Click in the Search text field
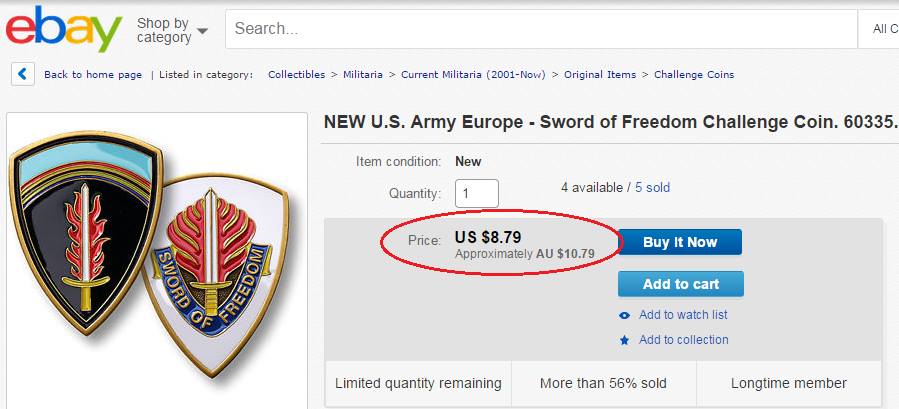 540,29
